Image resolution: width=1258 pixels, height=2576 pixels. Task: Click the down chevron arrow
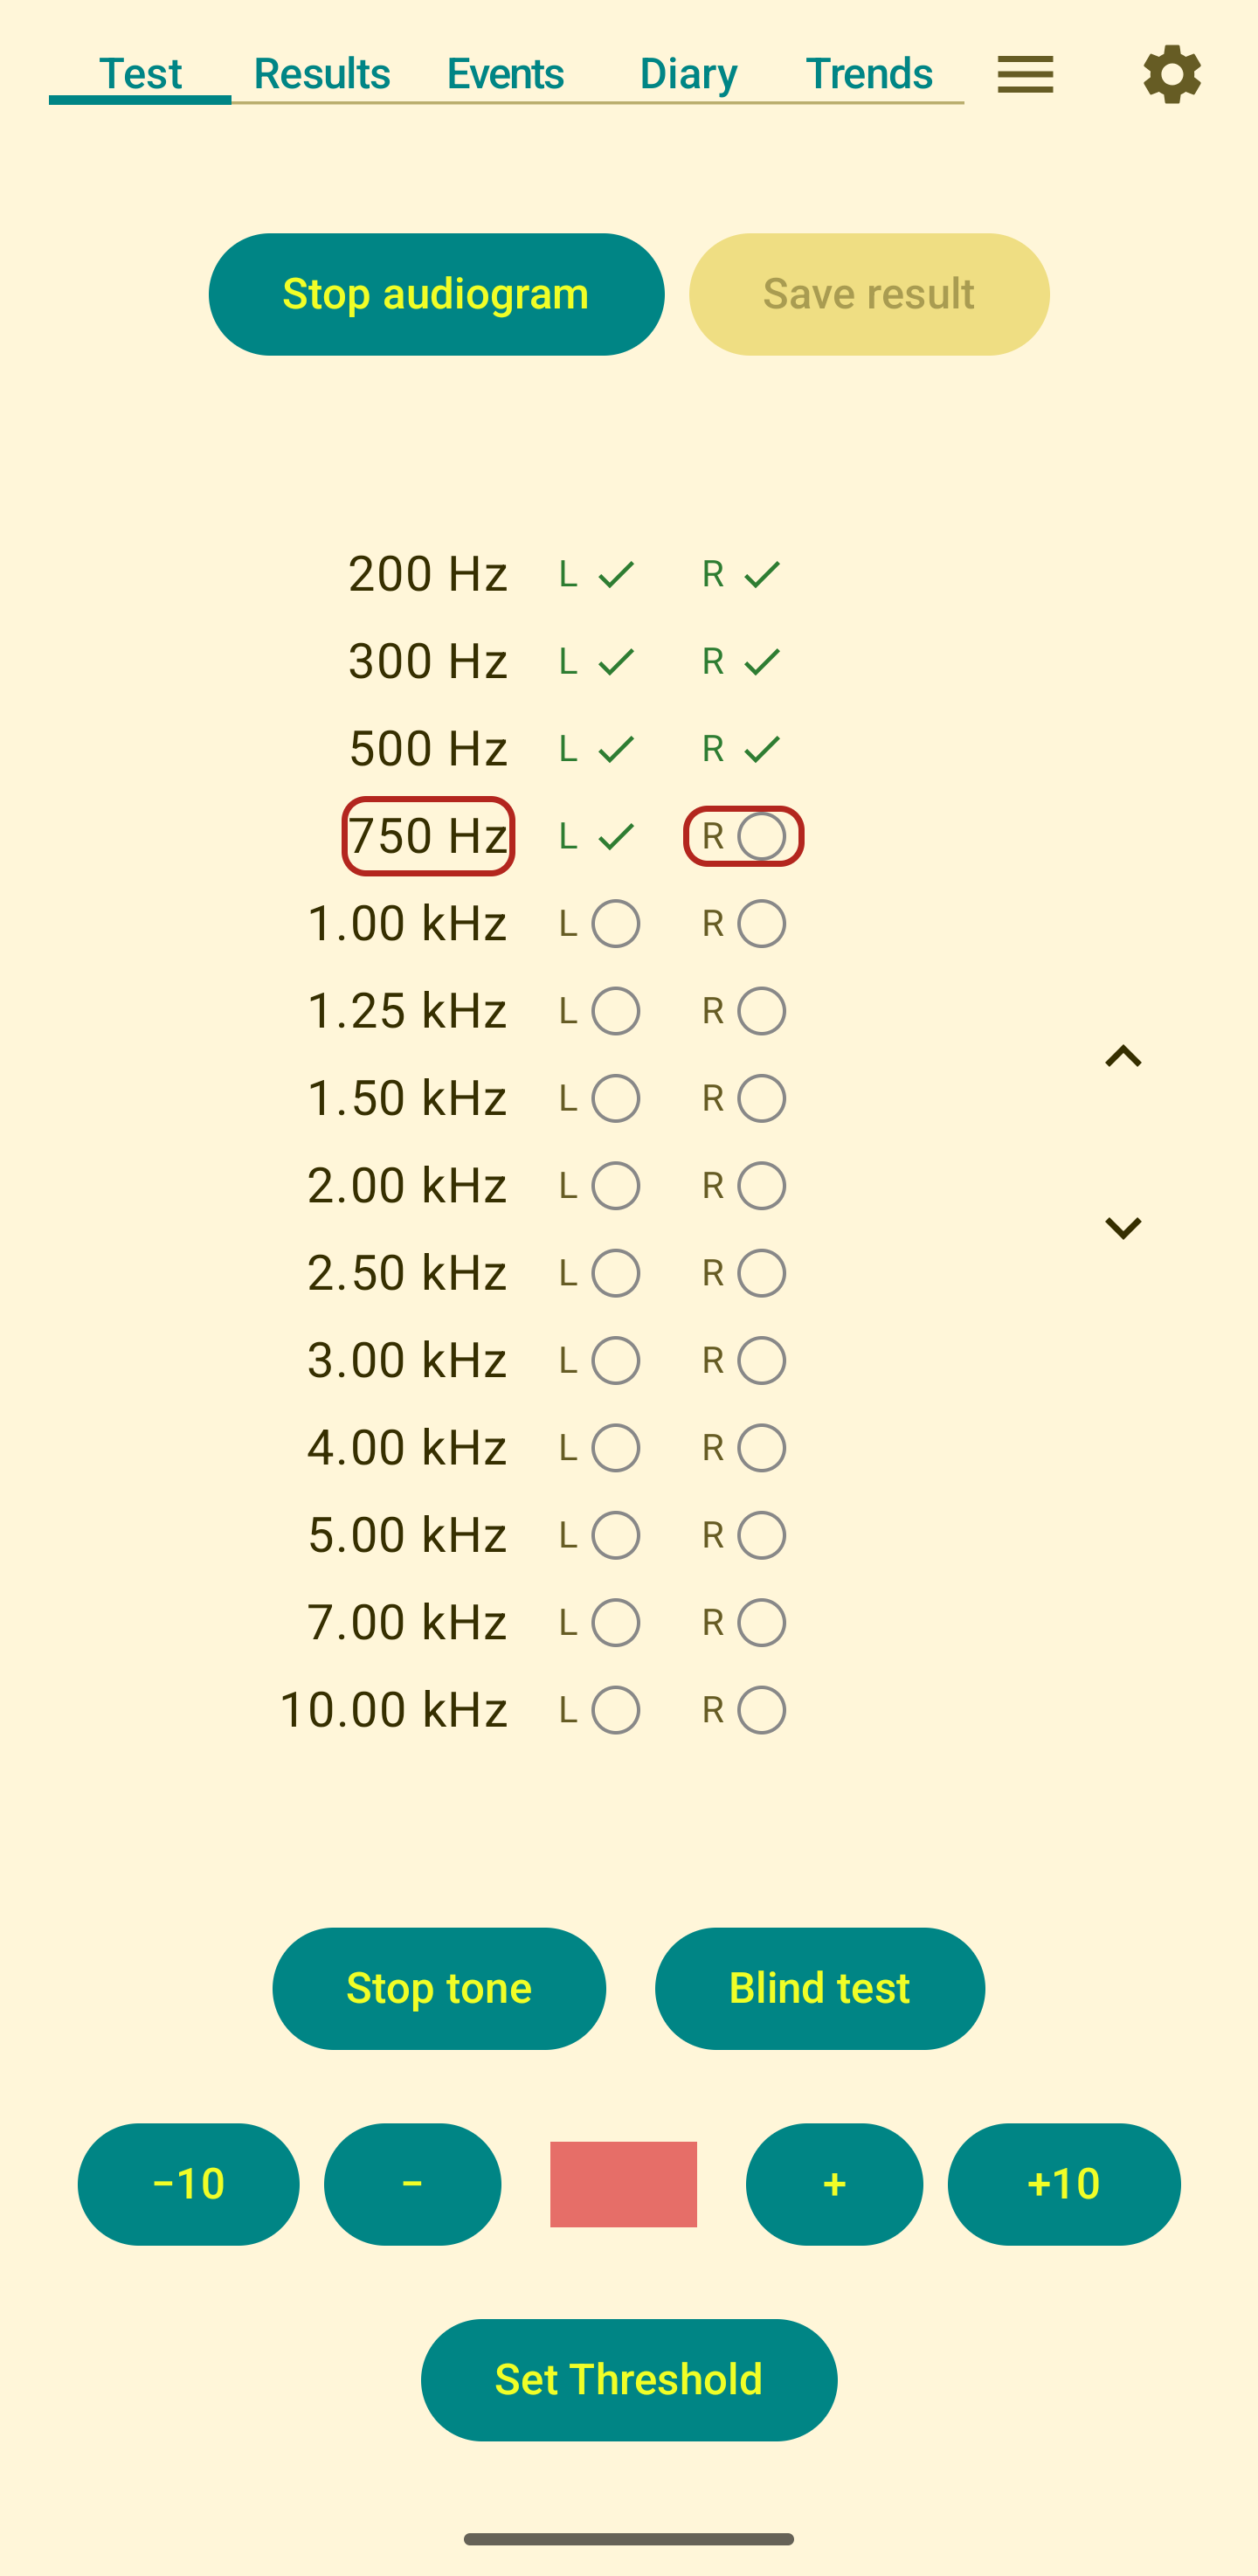tap(1122, 1227)
